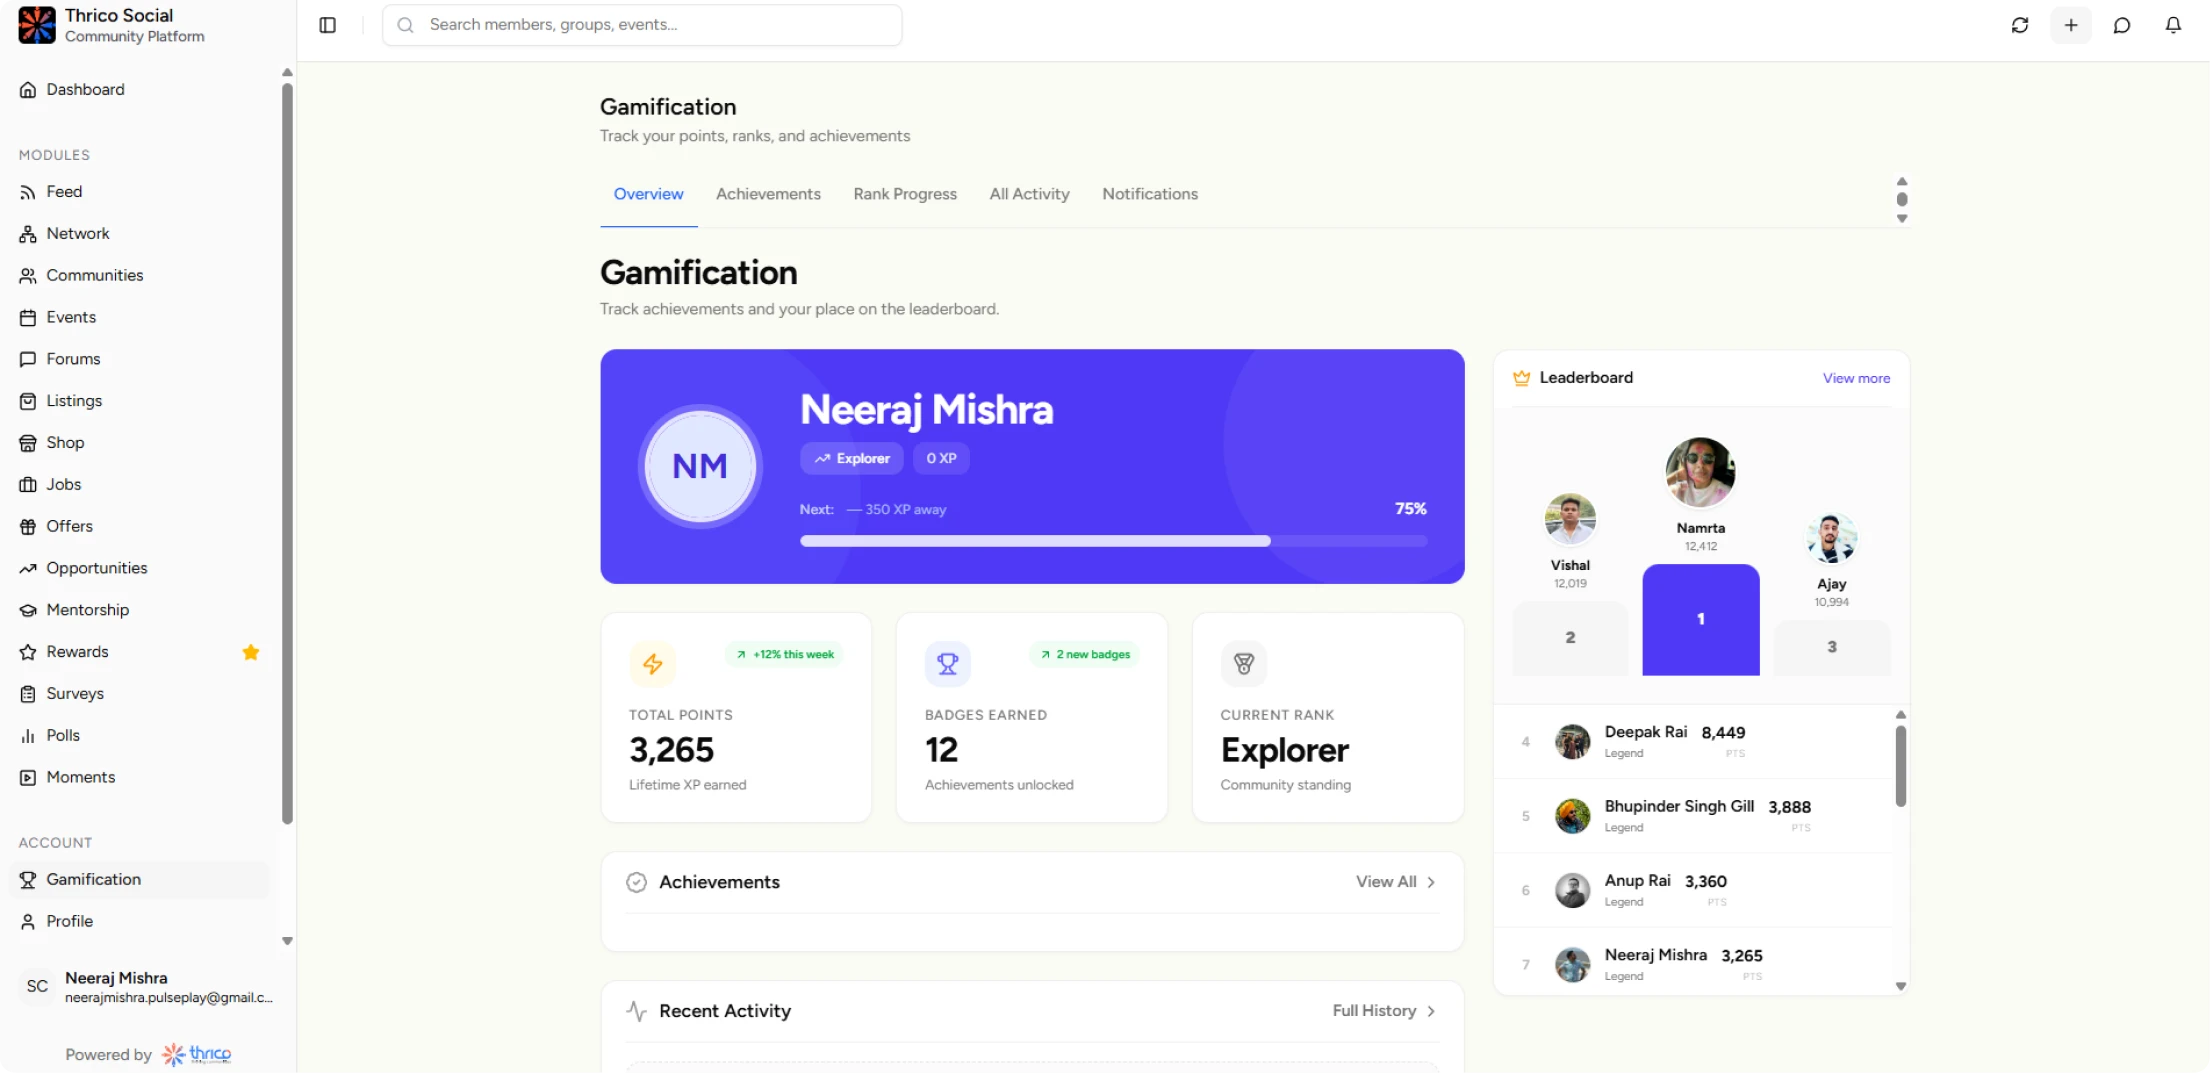The height and width of the screenshot is (1073, 2210).
Task: Open the Mentorship graduation cap icon
Action: 28,610
